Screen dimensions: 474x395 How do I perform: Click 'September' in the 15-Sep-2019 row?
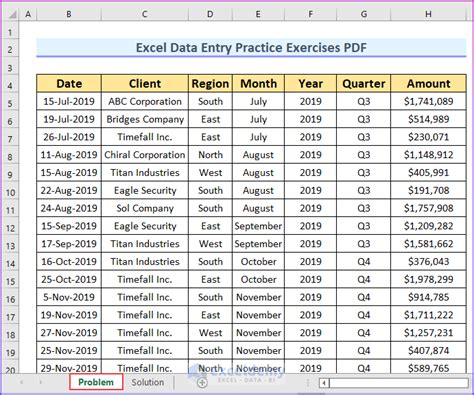tap(258, 226)
